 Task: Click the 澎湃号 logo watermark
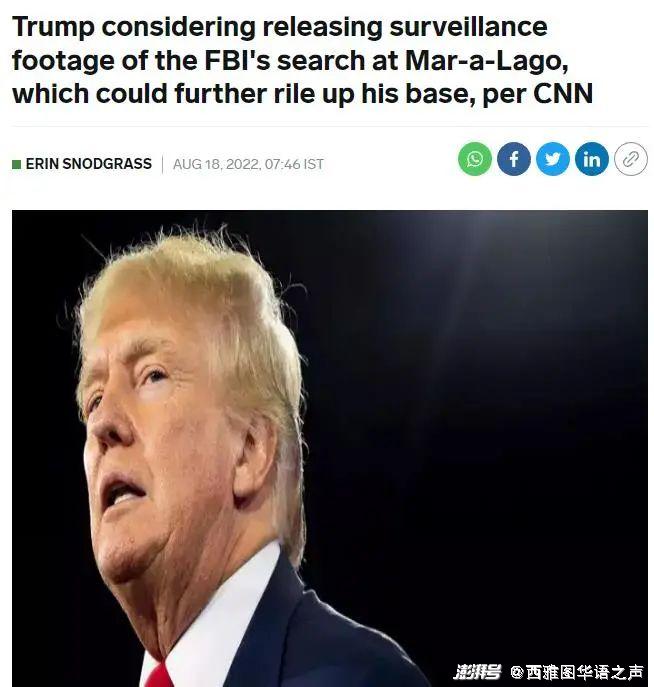[x=478, y=671]
